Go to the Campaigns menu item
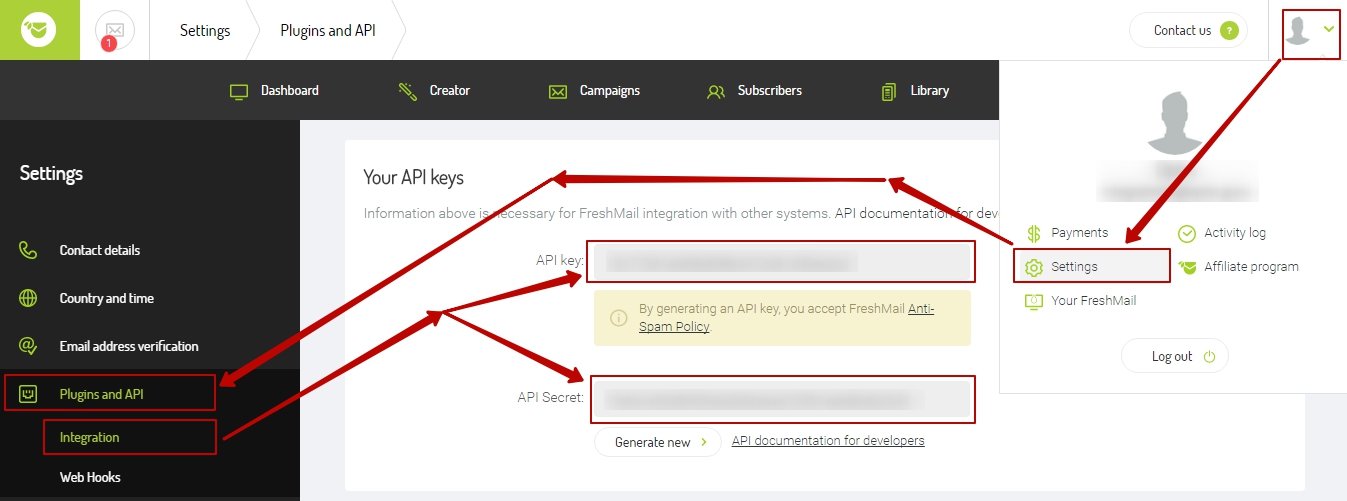Screen dimensions: 1347x501 point(594,91)
